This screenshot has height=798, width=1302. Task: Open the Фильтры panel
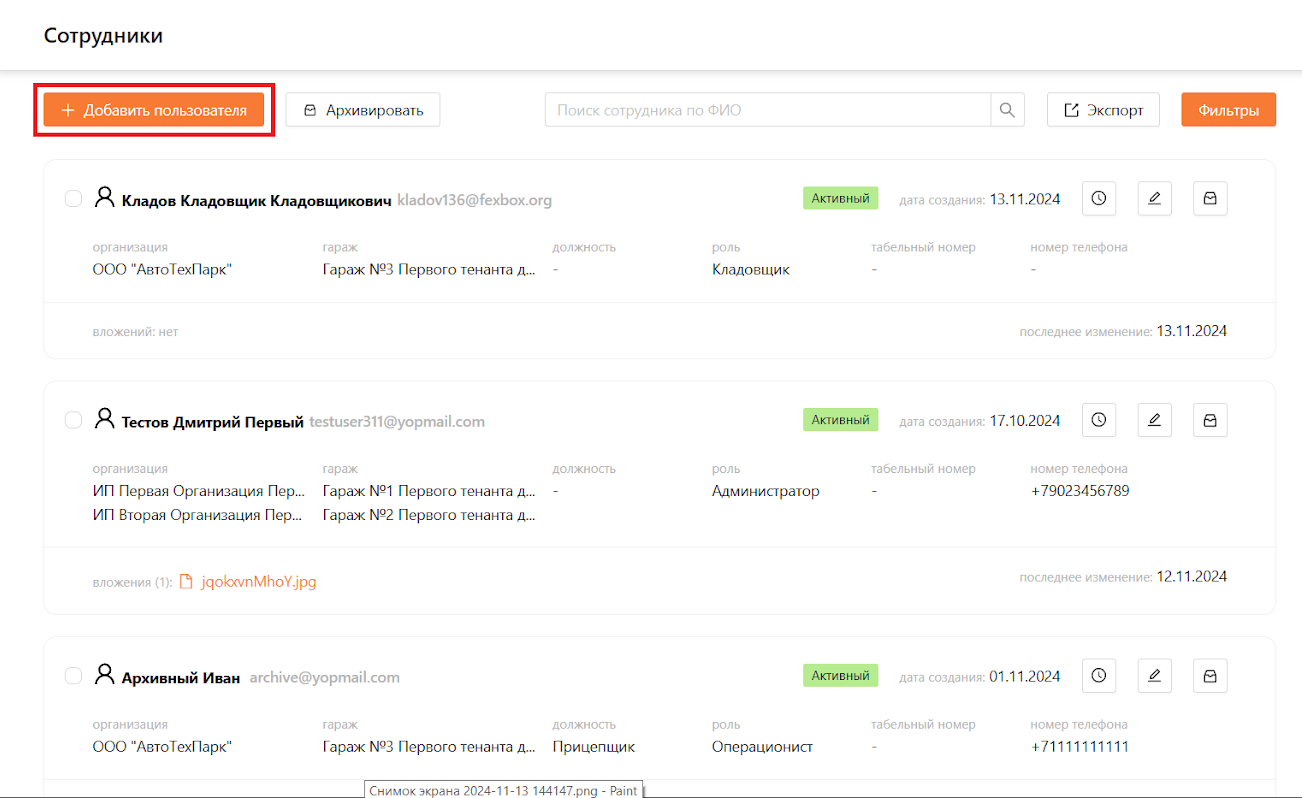point(1228,110)
